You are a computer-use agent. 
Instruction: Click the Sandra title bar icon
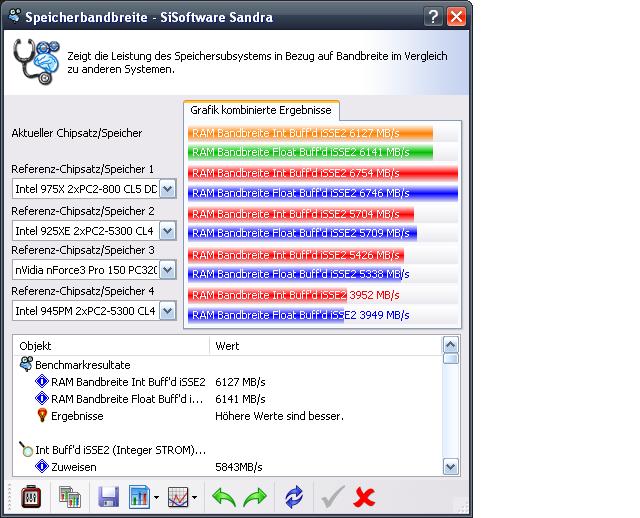click(x=15, y=16)
